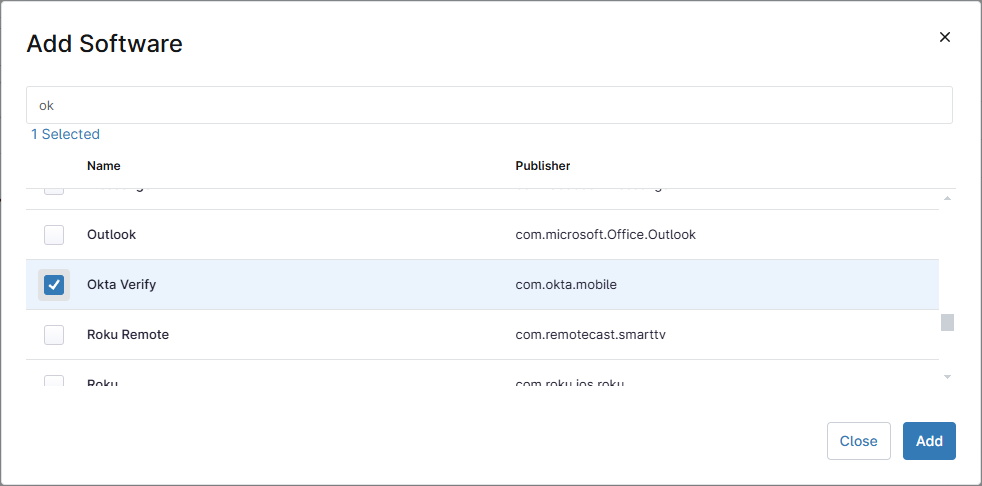Image resolution: width=982 pixels, height=486 pixels.
Task: Select the Roku Remote name text
Action: click(128, 335)
